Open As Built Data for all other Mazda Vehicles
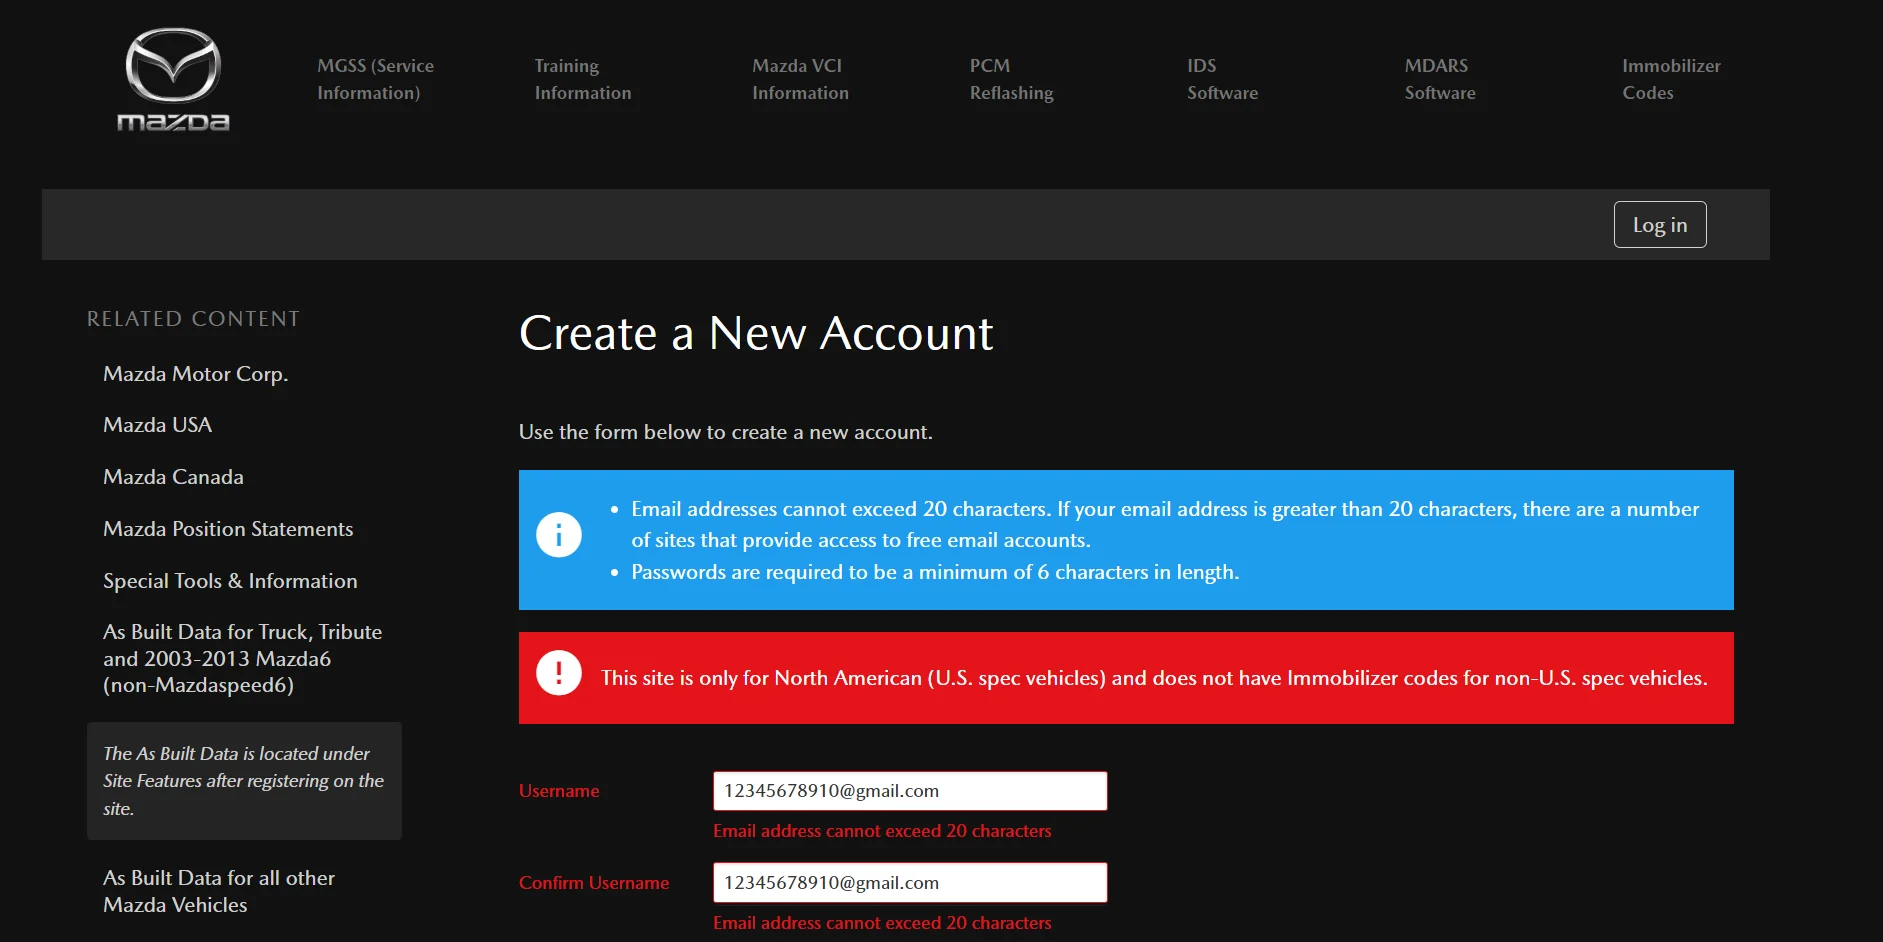The height and width of the screenshot is (942, 1883). [219, 891]
